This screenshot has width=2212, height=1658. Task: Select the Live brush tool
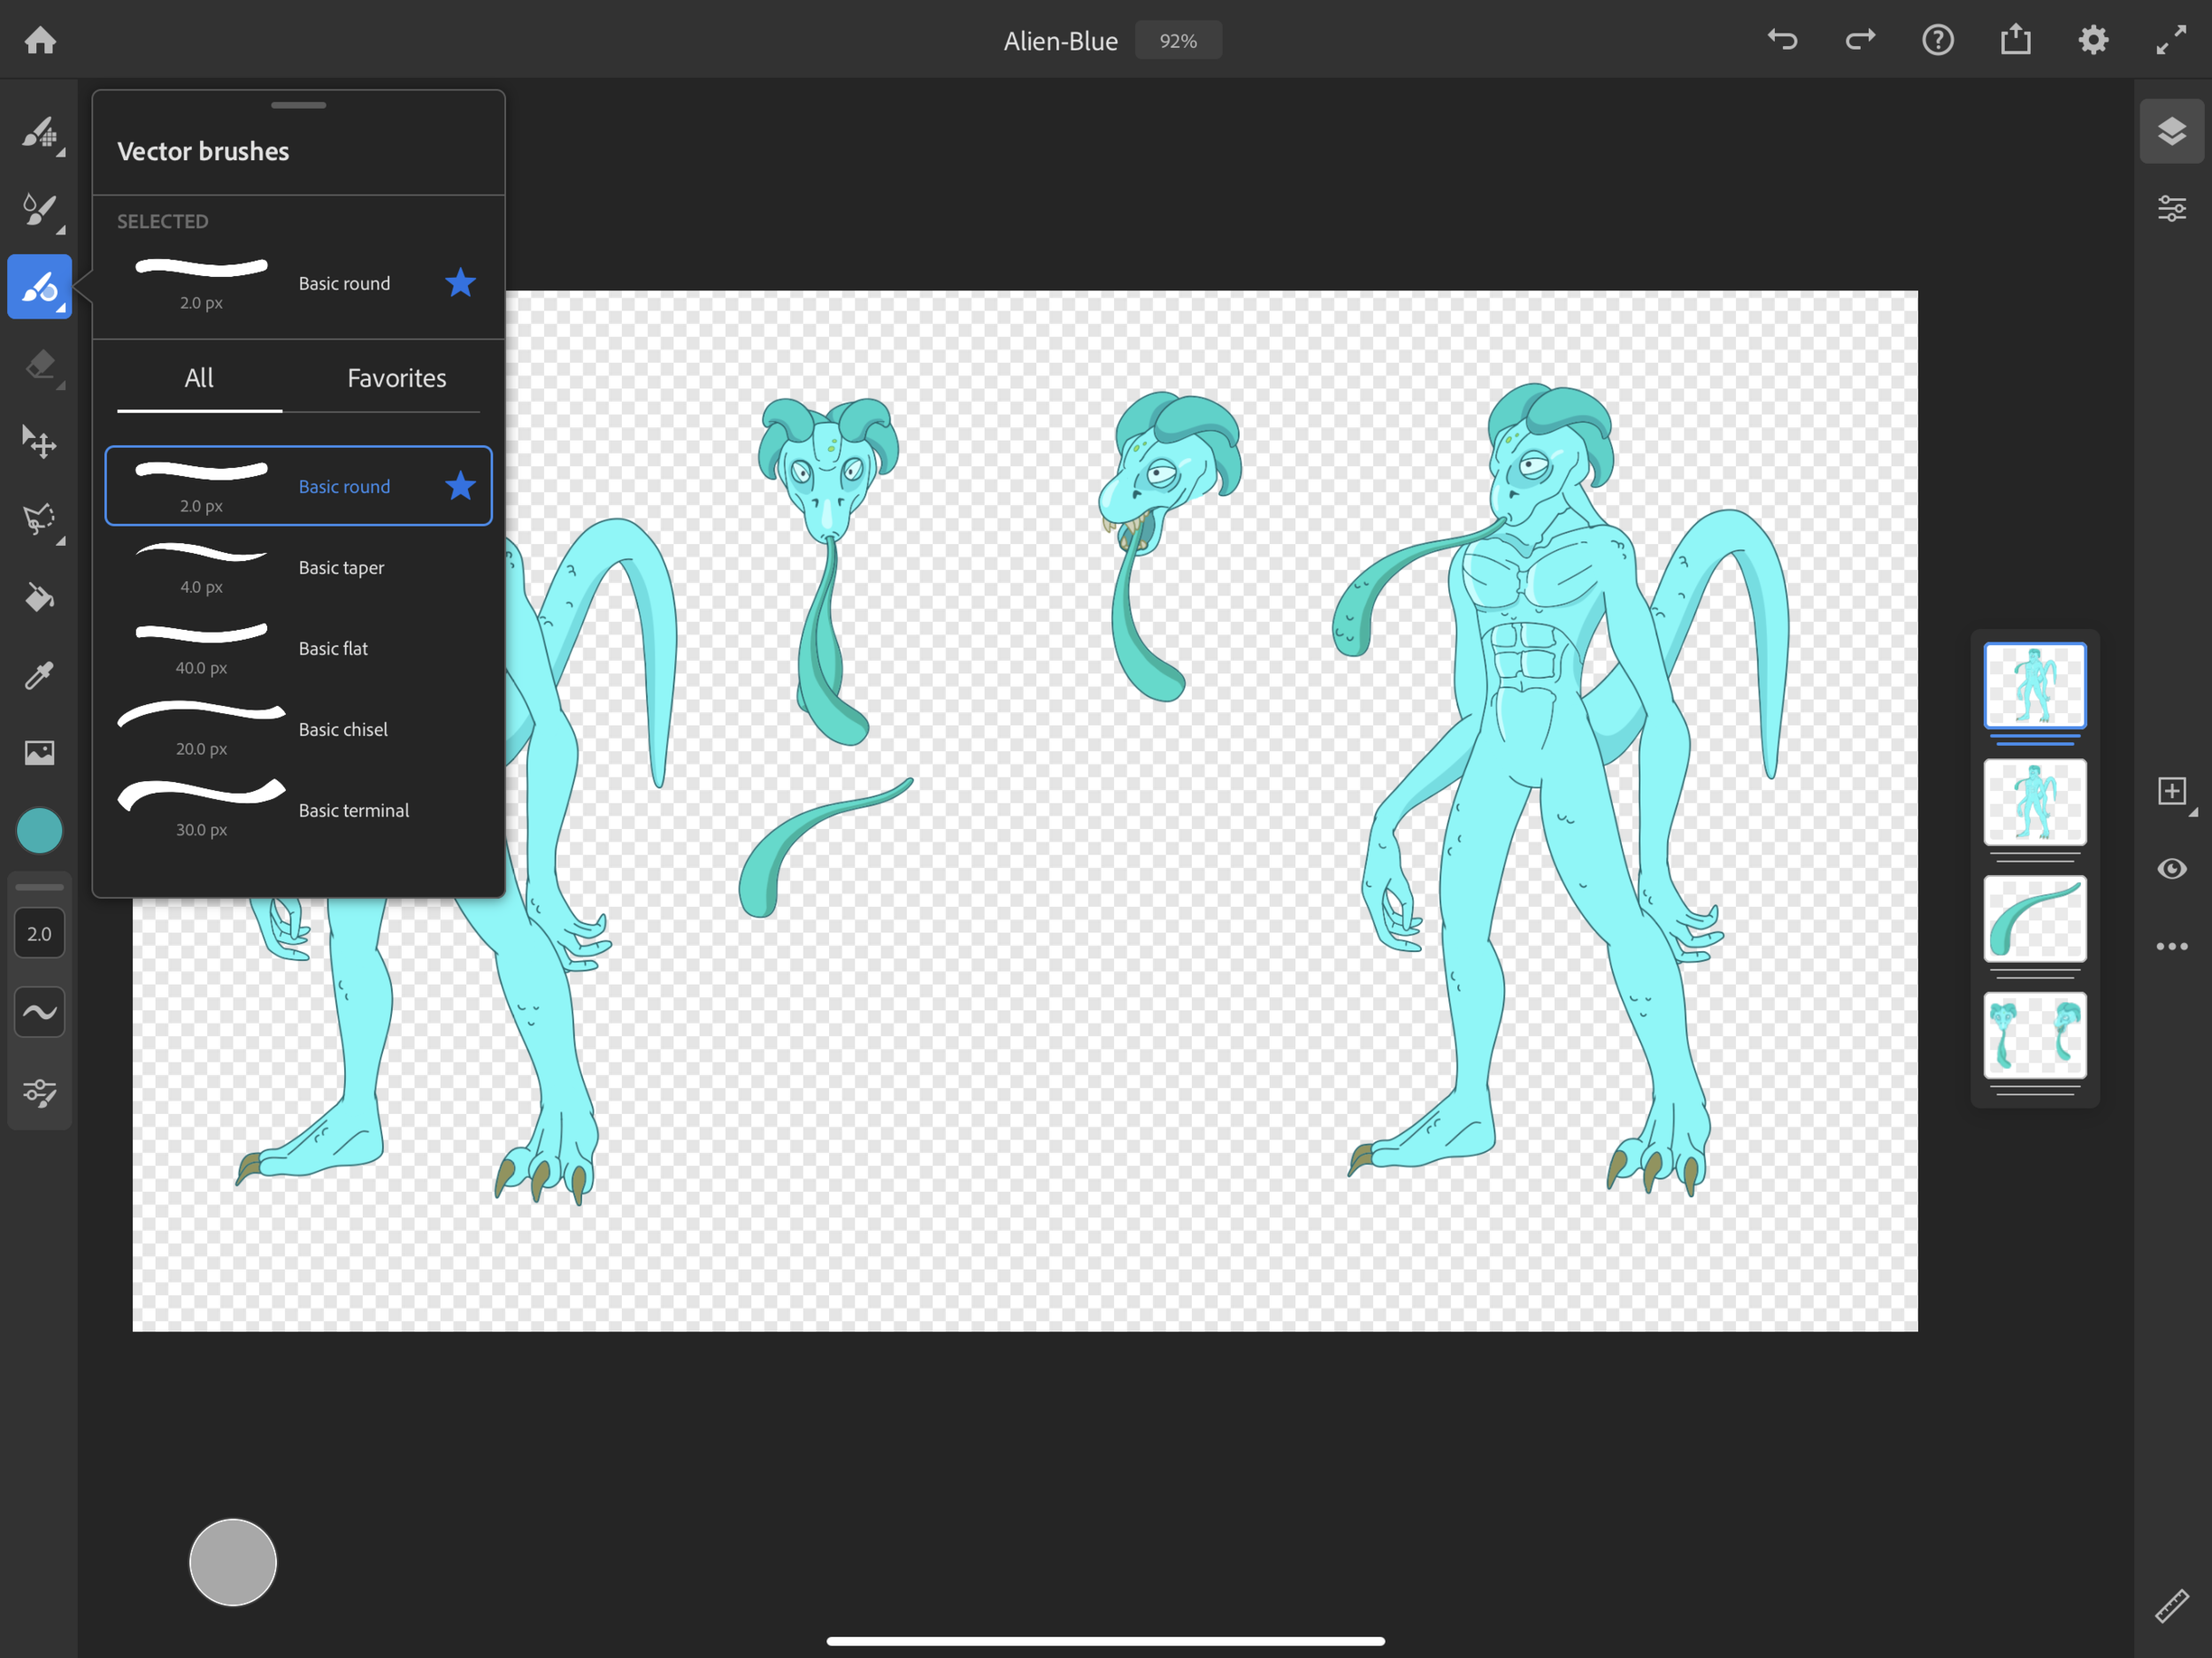39,210
